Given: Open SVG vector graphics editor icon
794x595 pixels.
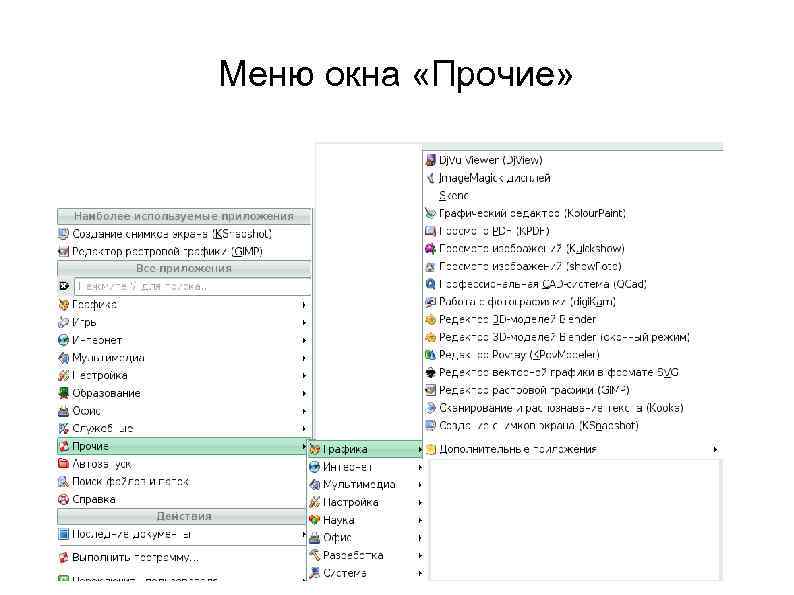Looking at the screenshot, I should [x=430, y=373].
